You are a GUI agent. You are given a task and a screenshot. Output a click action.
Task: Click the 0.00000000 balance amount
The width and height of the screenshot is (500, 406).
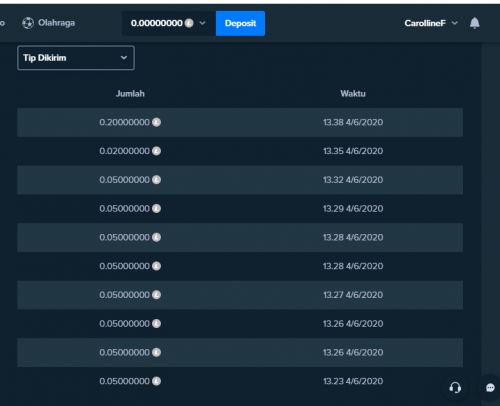[x=157, y=23]
